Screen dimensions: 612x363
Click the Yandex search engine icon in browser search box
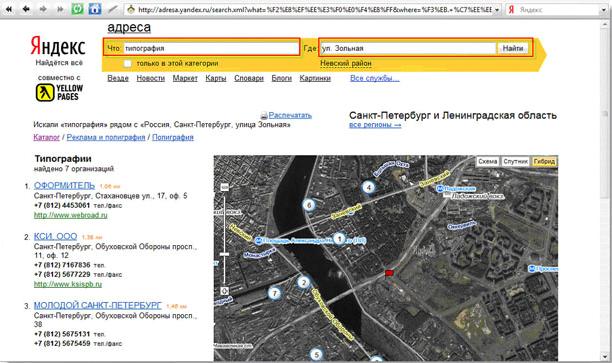(511, 10)
